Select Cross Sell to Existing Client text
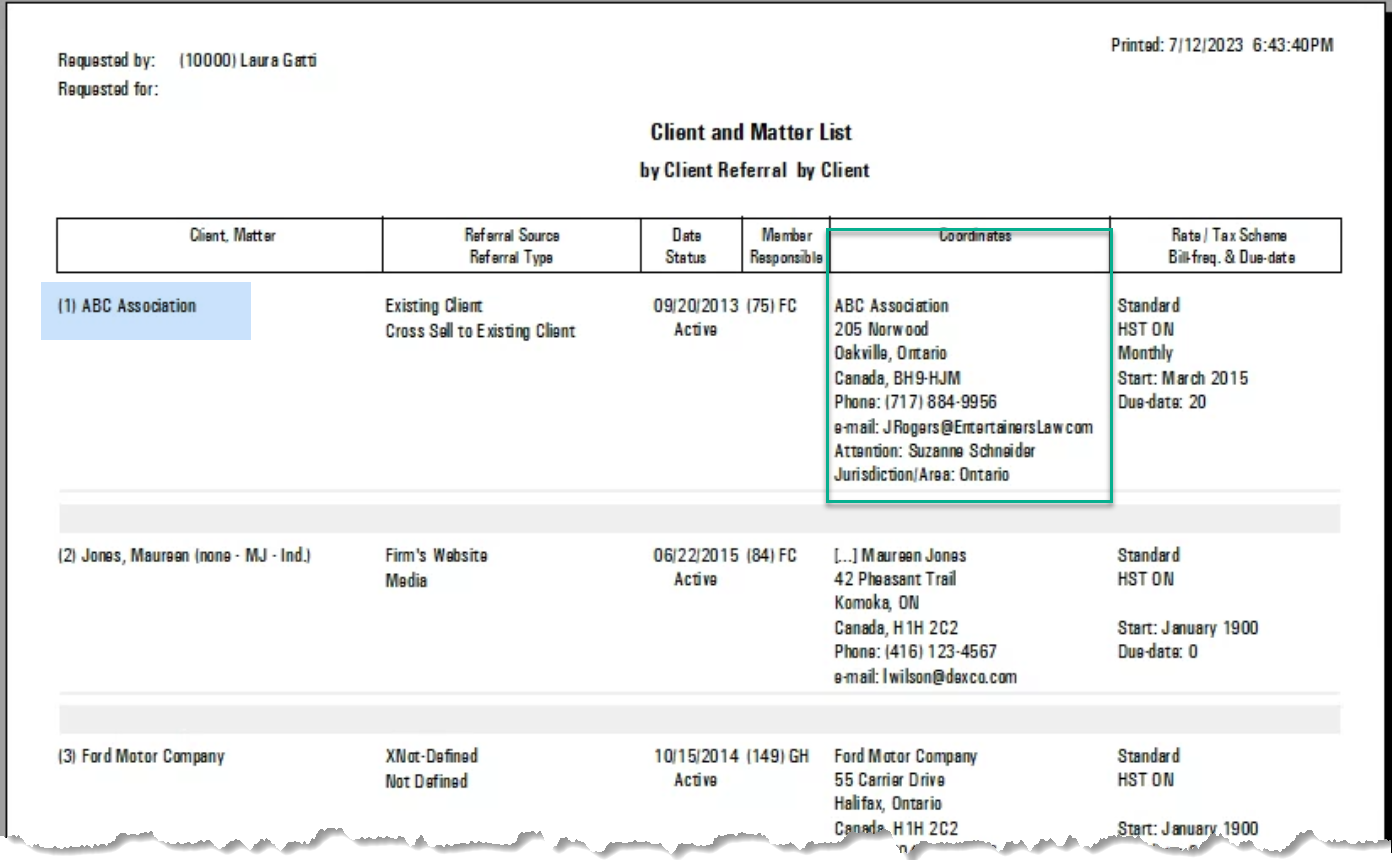 coord(480,331)
